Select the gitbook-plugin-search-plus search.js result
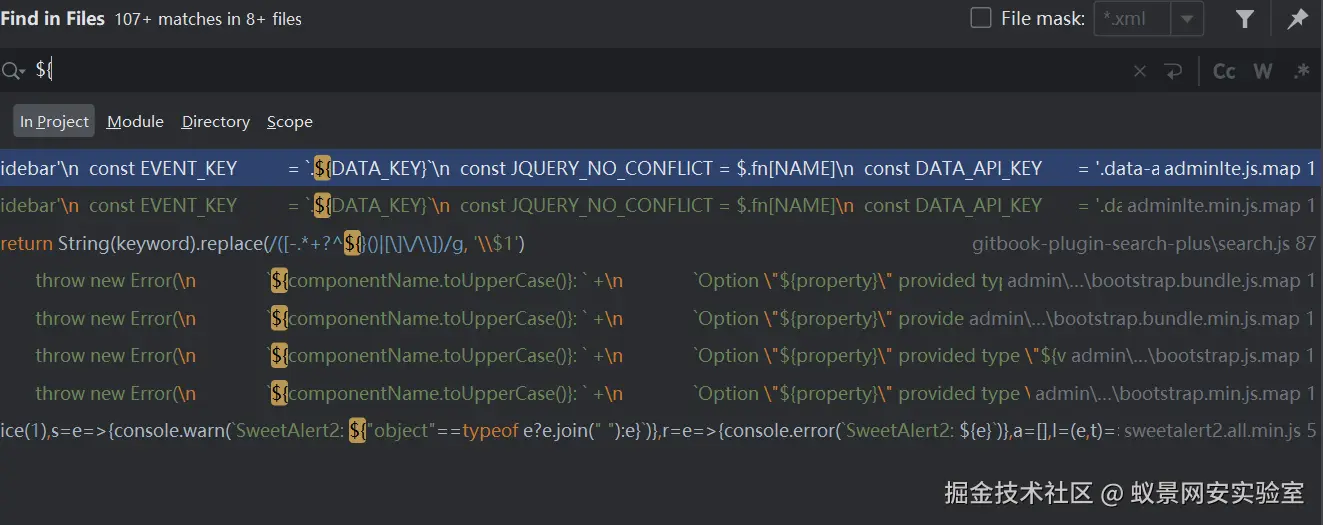This screenshot has height=525, width=1323. coord(661,243)
